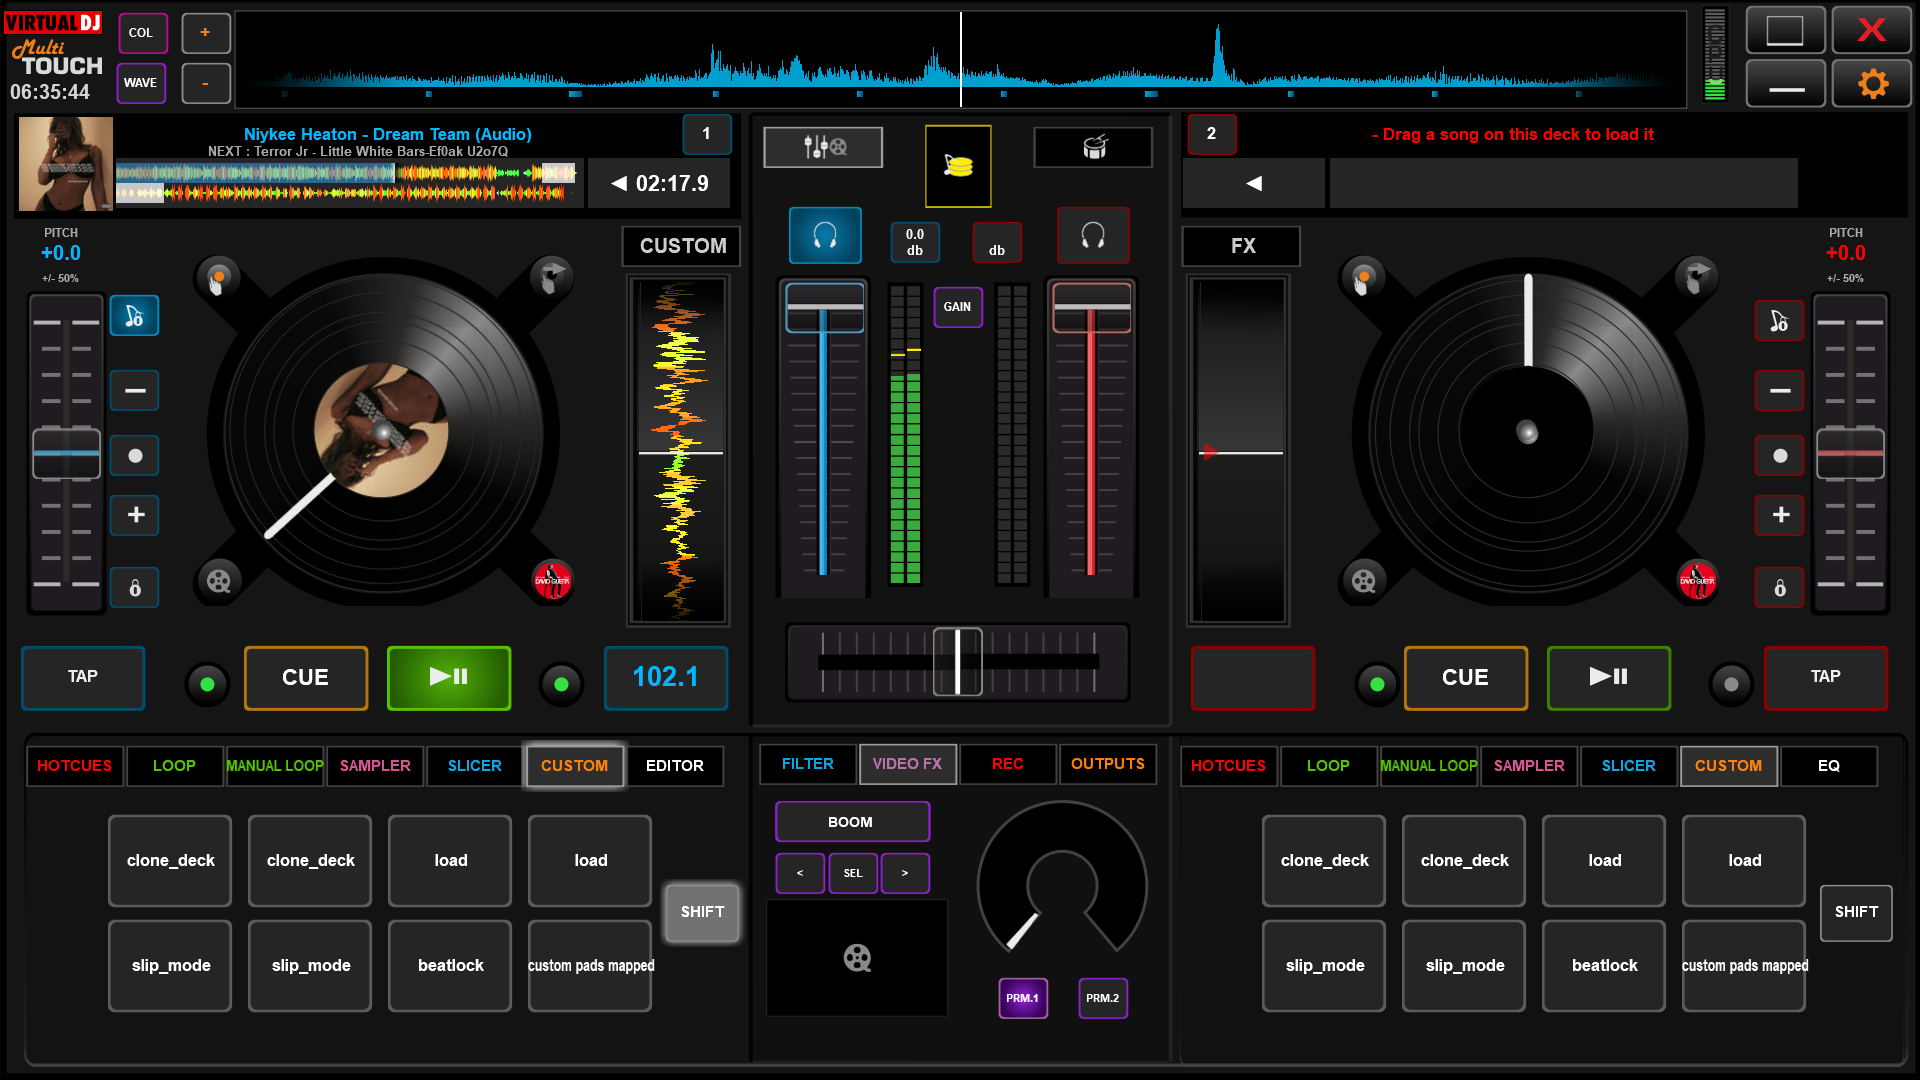Viewport: 1920px width, 1080px height.
Task: Click deck 1 album art thumbnail
Action: coord(66,164)
